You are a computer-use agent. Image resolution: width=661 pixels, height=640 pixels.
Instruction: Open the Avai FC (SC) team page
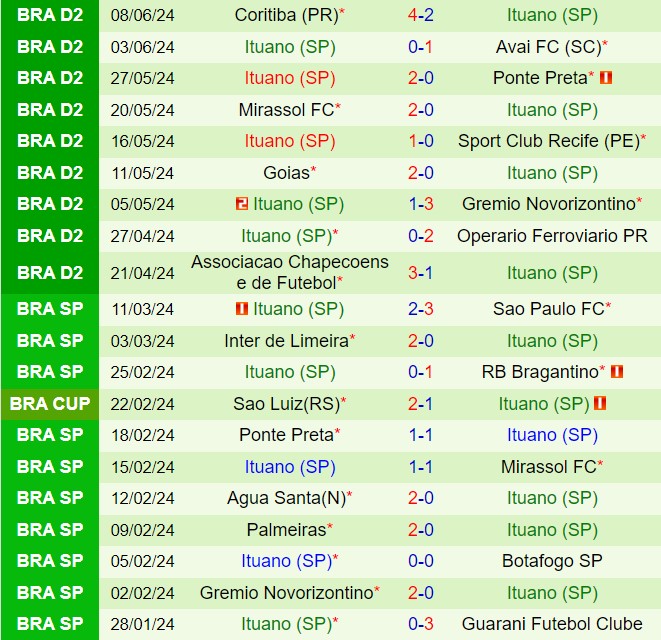tap(548, 46)
